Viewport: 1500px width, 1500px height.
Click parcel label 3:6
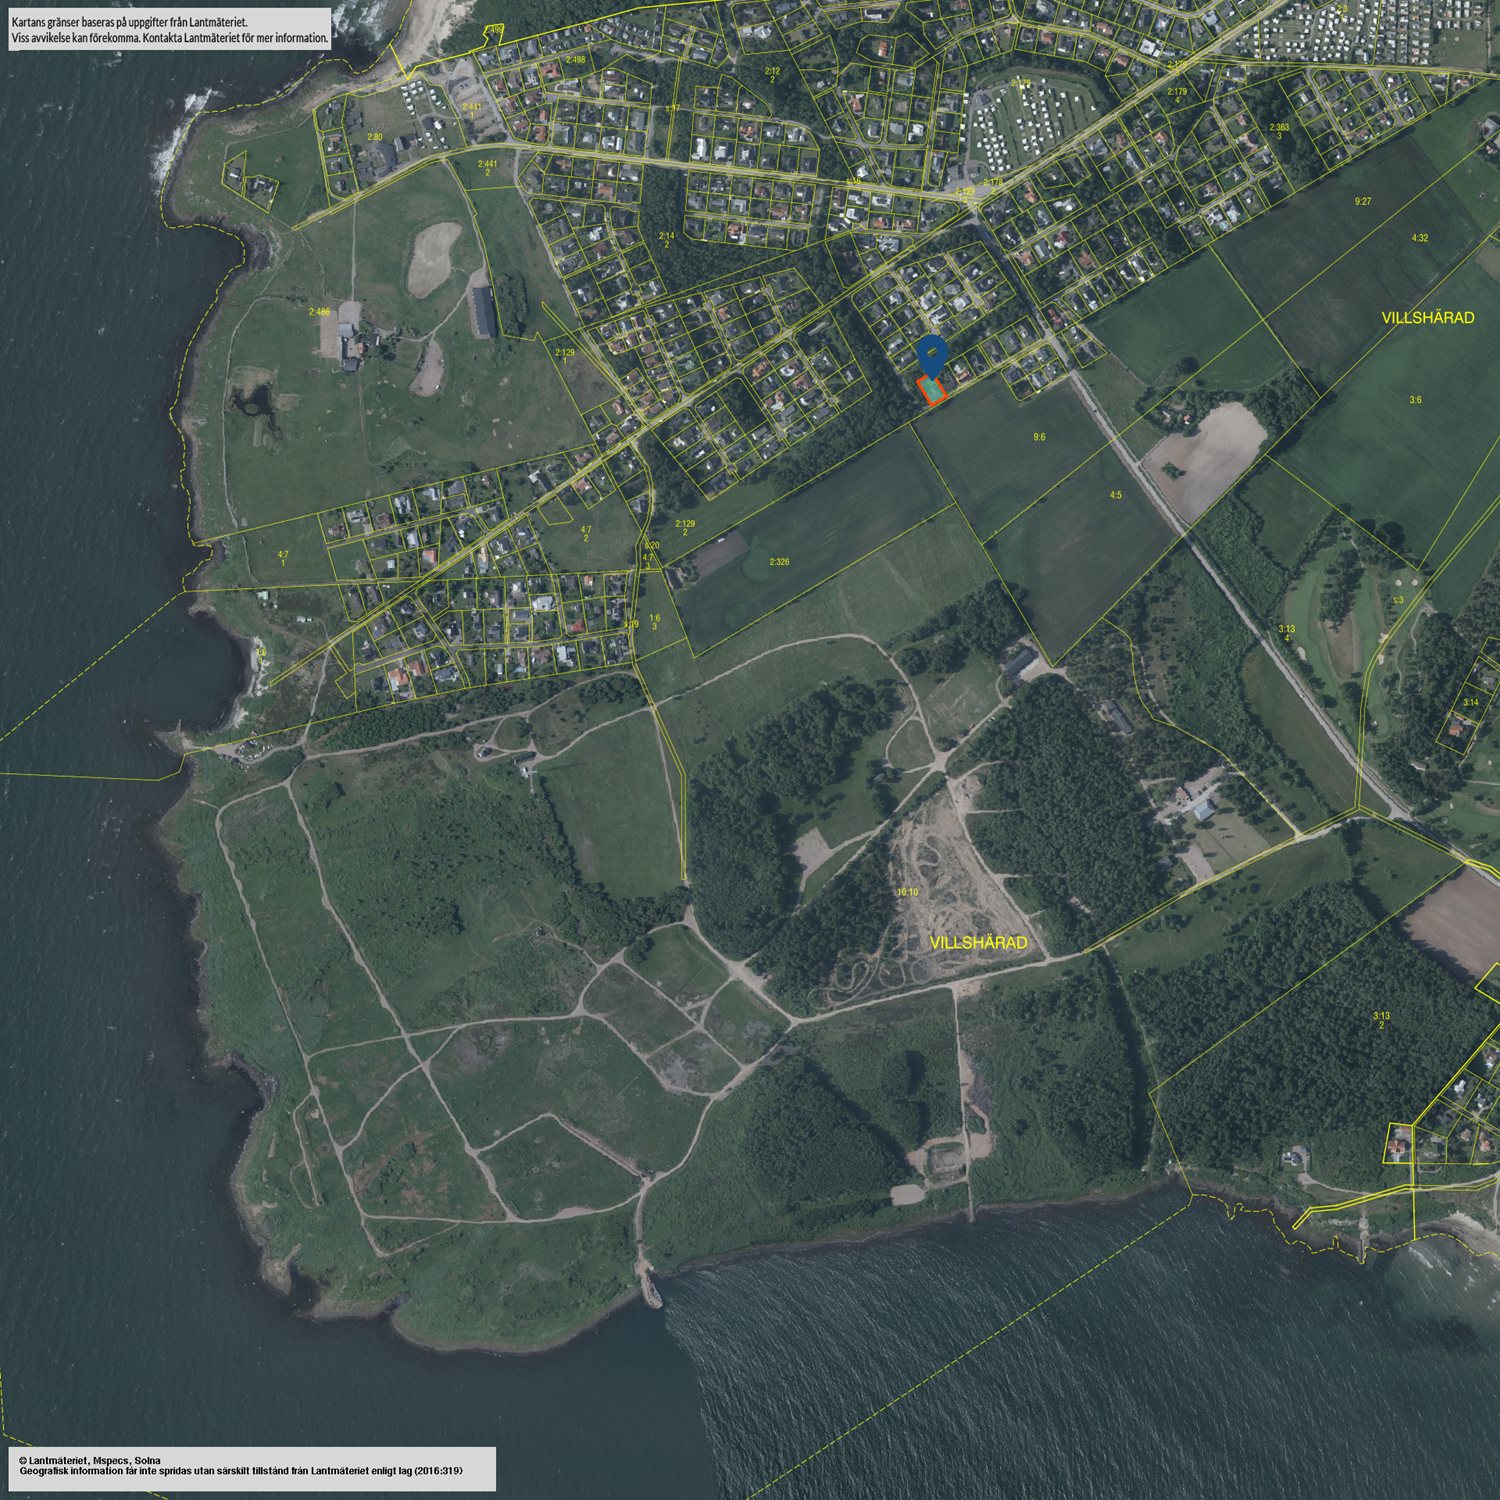coord(1415,400)
